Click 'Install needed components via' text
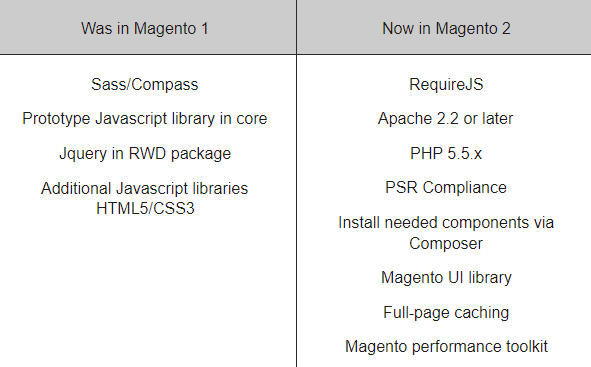Screen dimensions: 591x367 (446, 223)
